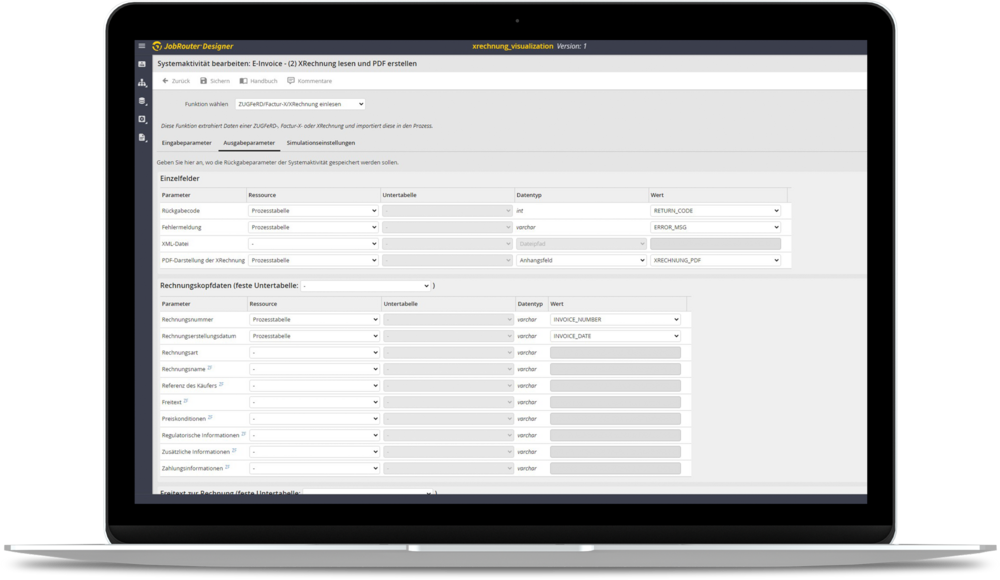Click info icon next to Freitext
This screenshot has width=1000, height=580.
click(186, 401)
